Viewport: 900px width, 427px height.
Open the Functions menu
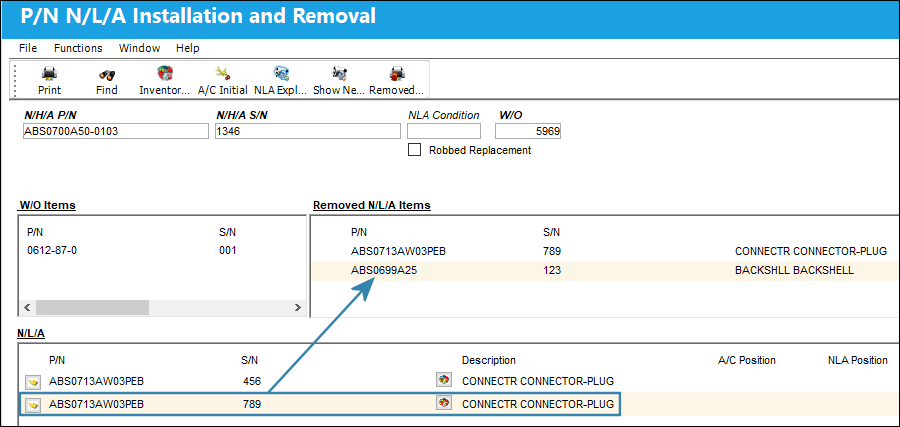pyautogui.click(x=78, y=48)
